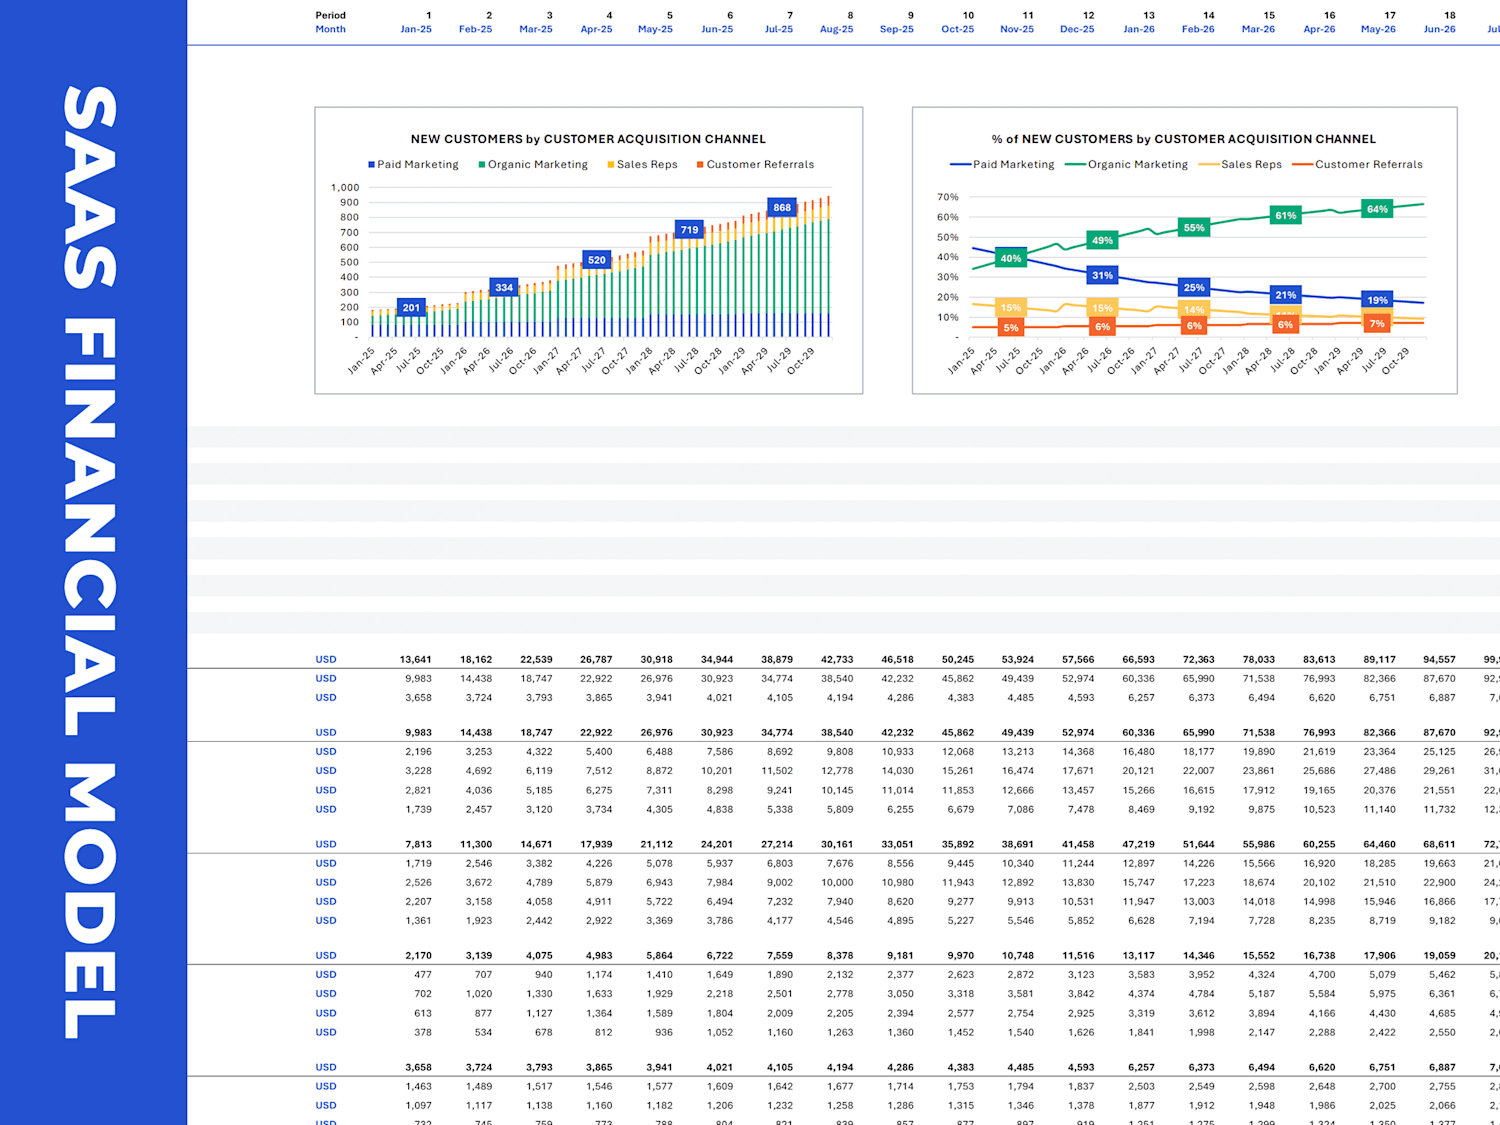Select the 64% data label on line chart
The width and height of the screenshot is (1500, 1125).
[1378, 209]
